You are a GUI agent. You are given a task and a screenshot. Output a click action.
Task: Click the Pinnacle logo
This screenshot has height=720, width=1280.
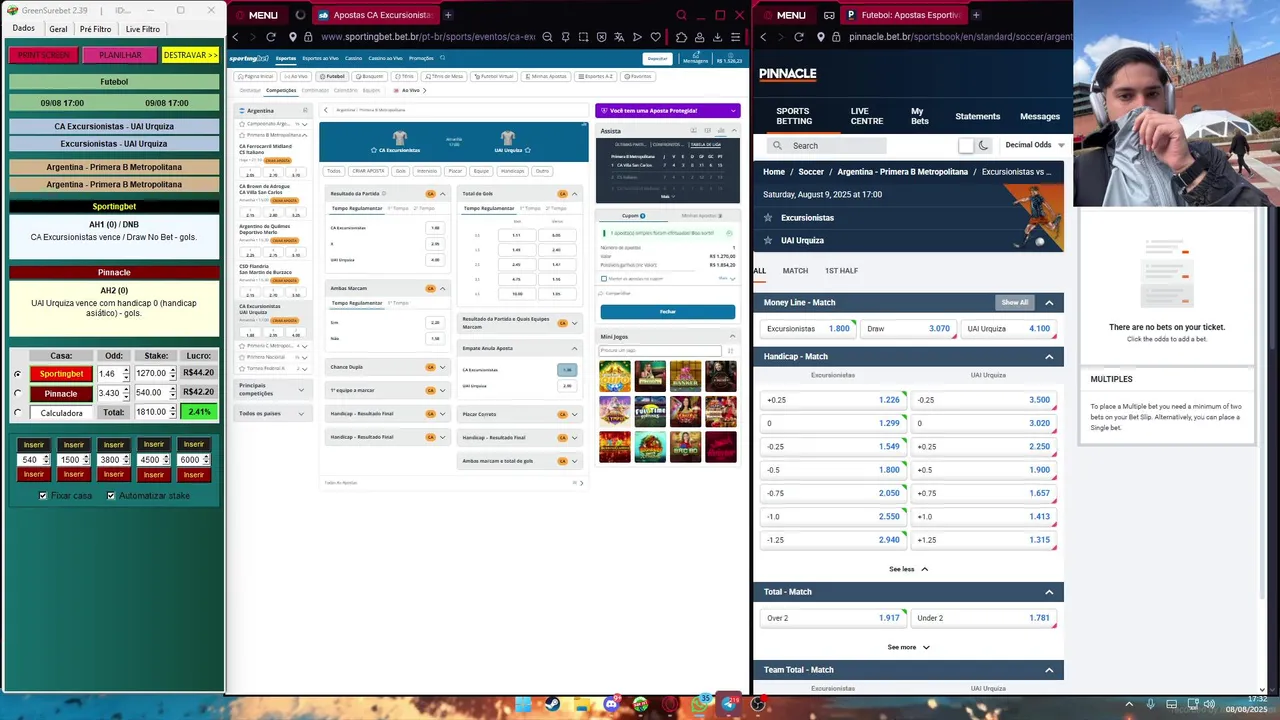[x=788, y=74]
